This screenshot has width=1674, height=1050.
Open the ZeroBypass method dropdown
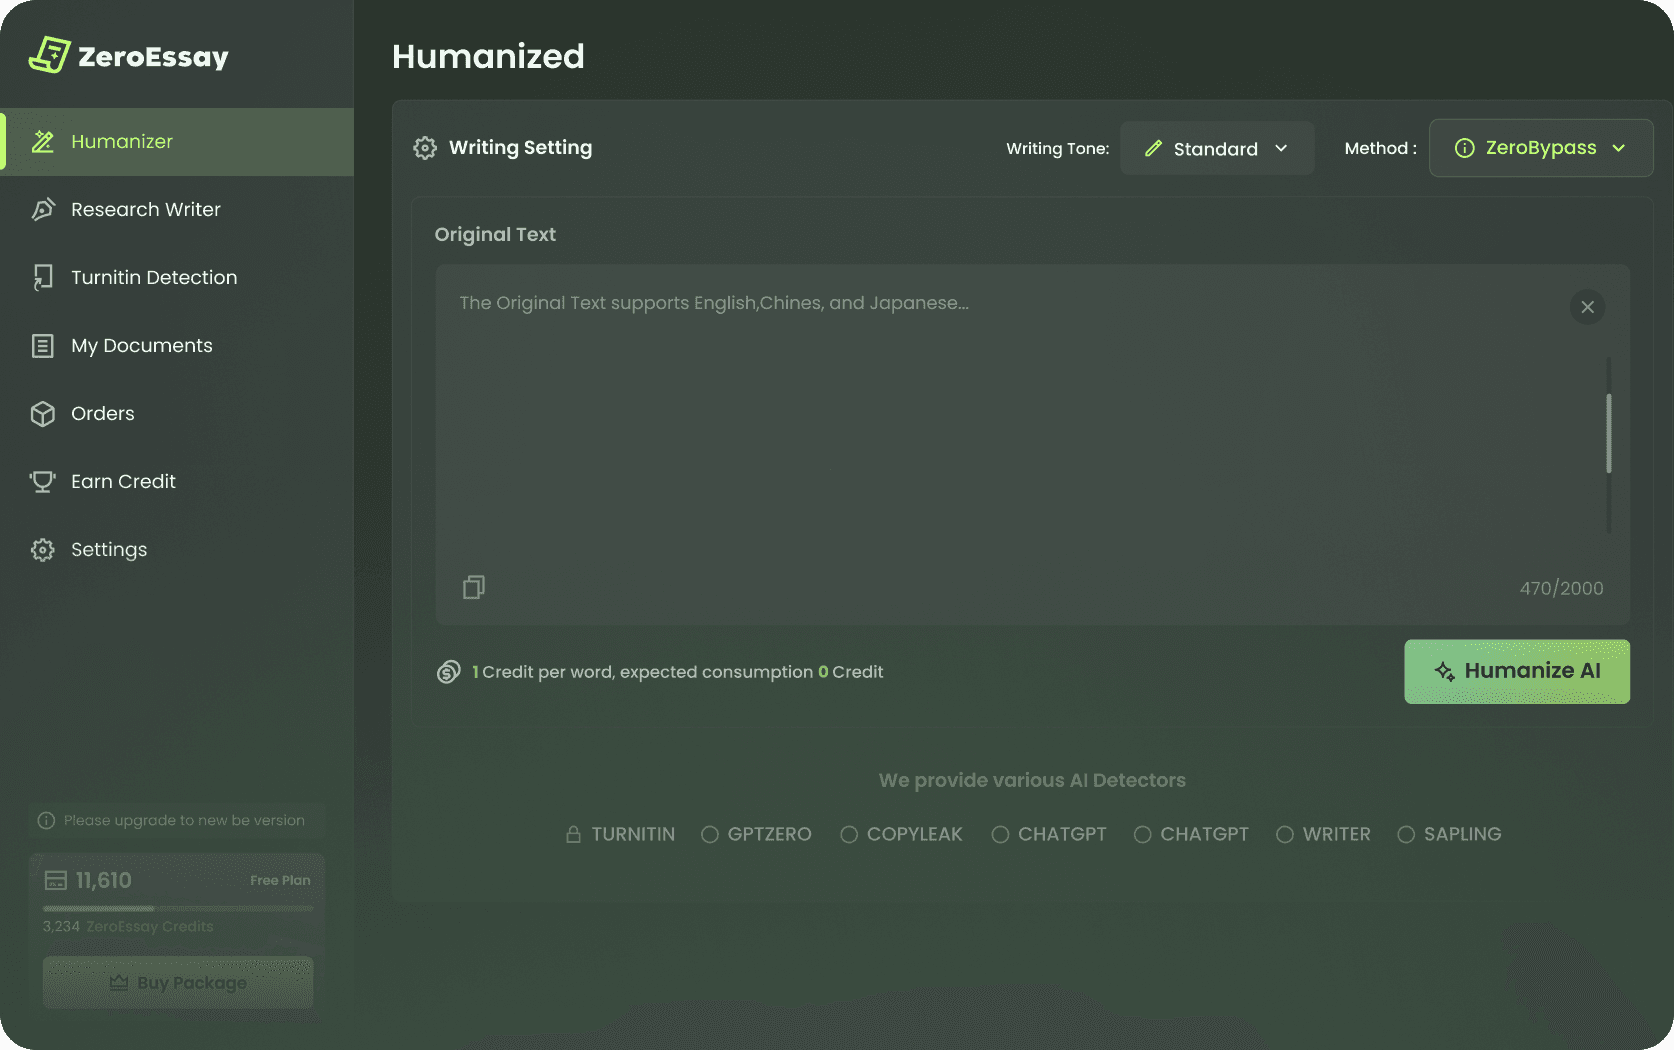coord(1541,148)
